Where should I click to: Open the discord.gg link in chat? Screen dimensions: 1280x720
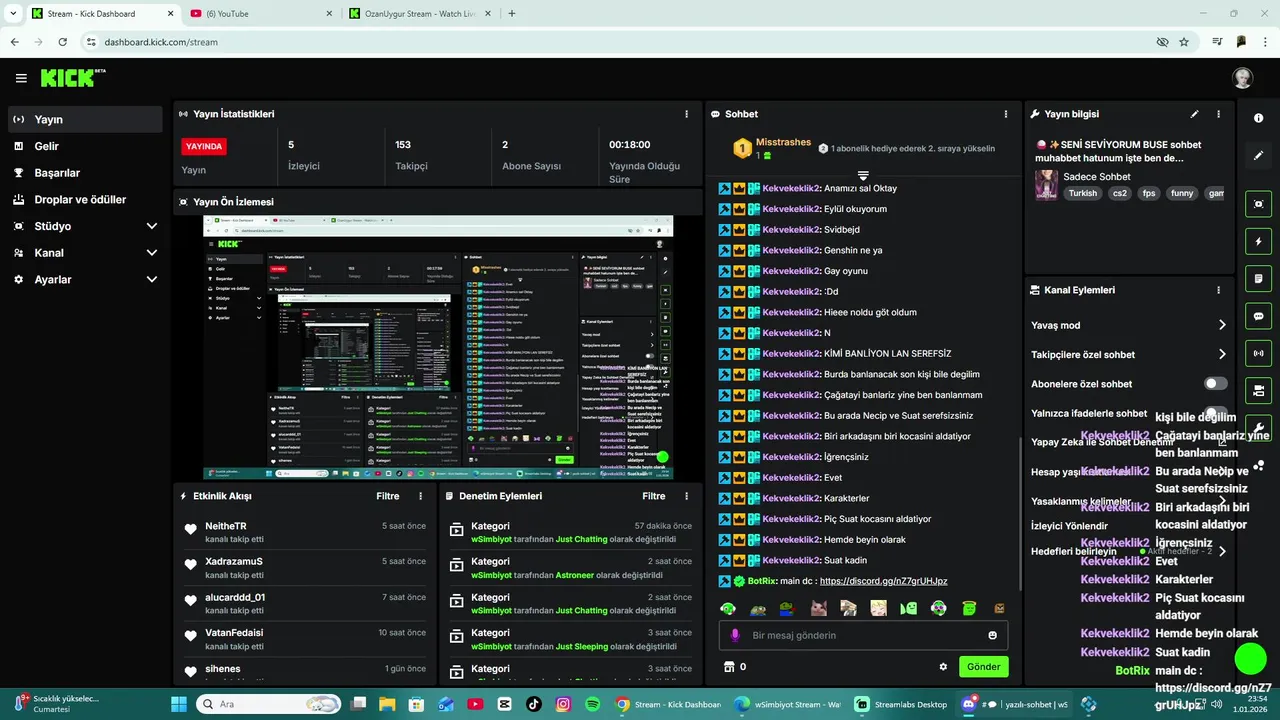883,581
